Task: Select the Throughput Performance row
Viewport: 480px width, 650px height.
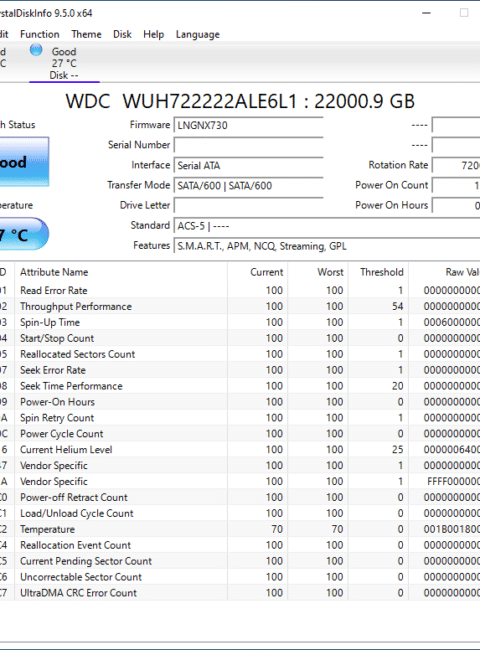Action: click(x=240, y=306)
